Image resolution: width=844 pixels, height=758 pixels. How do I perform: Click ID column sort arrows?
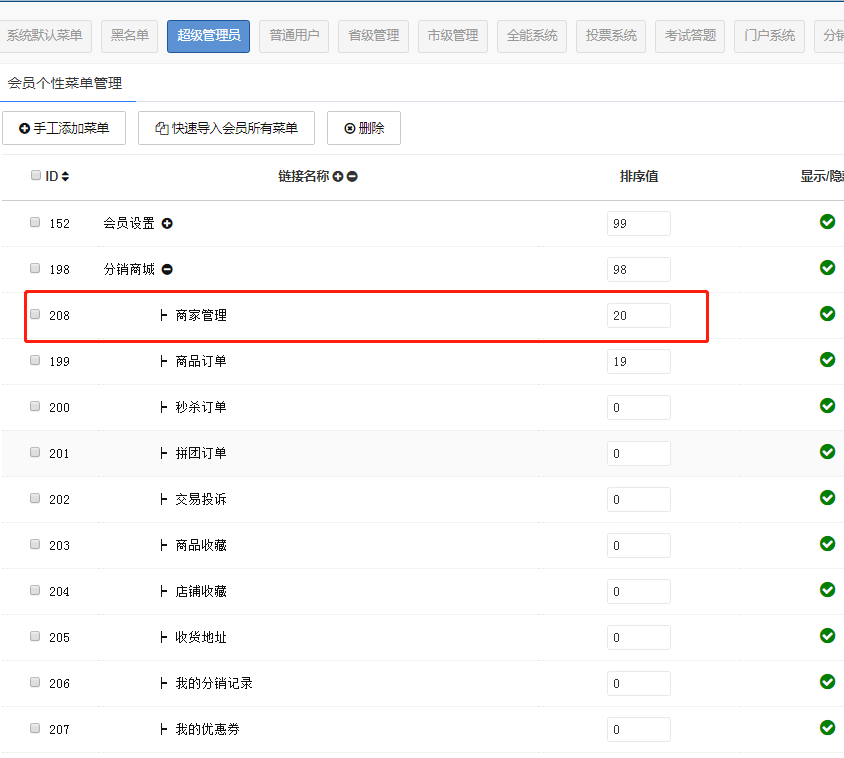[66, 177]
